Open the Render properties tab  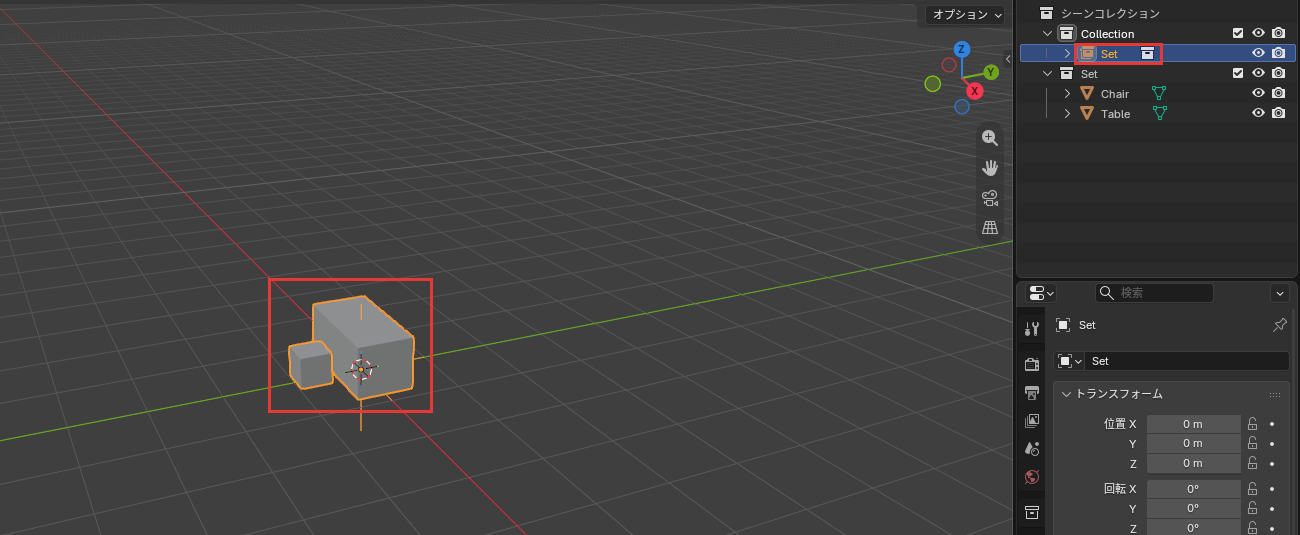pyautogui.click(x=1032, y=364)
